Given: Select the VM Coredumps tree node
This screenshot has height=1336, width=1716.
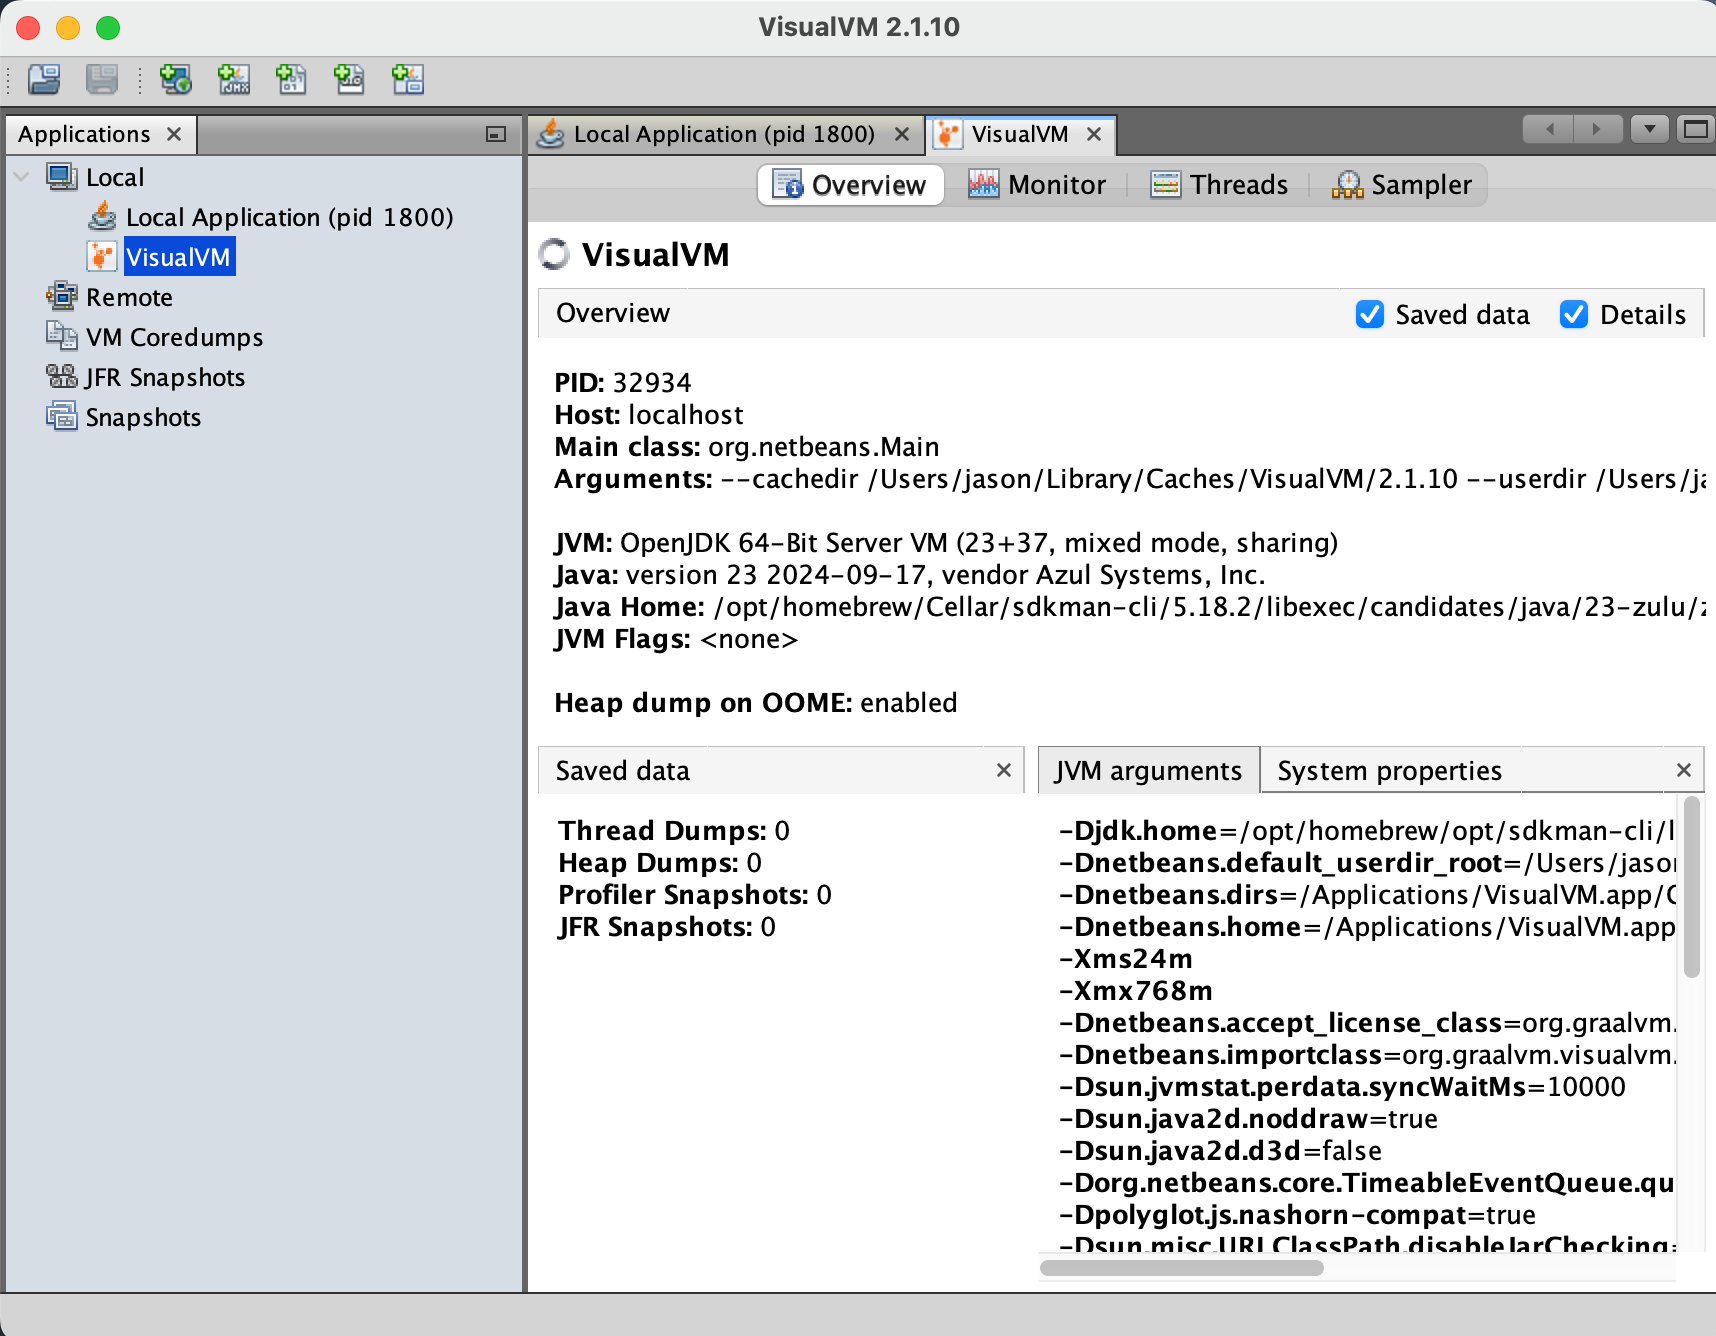Looking at the screenshot, I should 175,337.
